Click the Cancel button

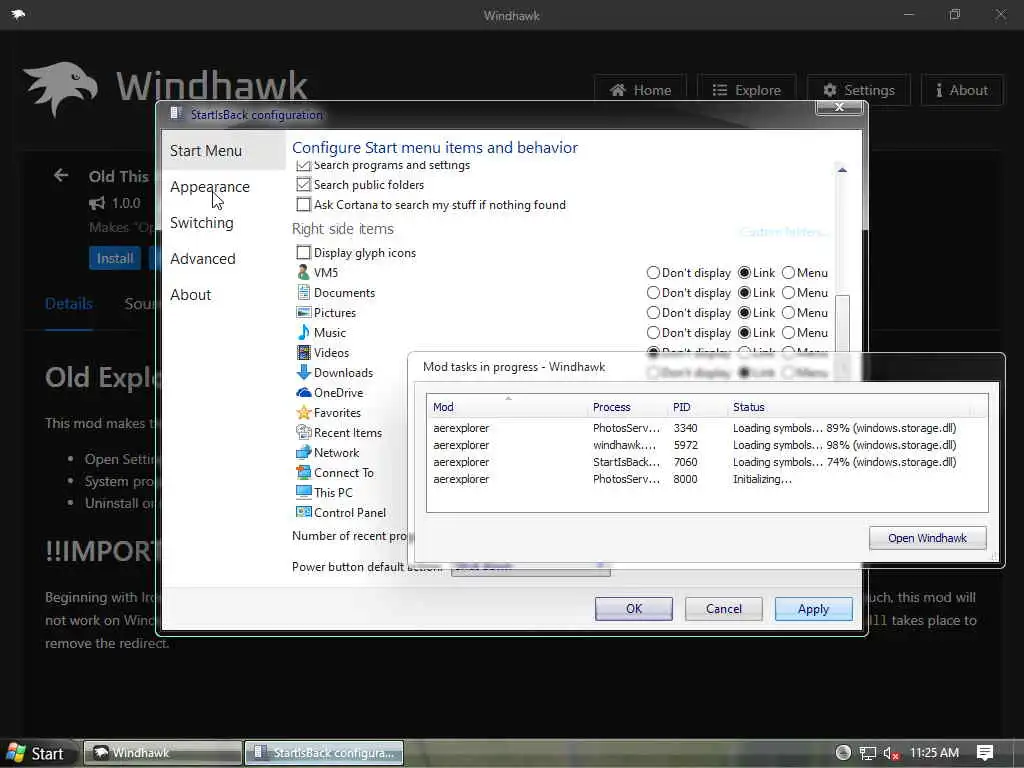[x=724, y=609]
